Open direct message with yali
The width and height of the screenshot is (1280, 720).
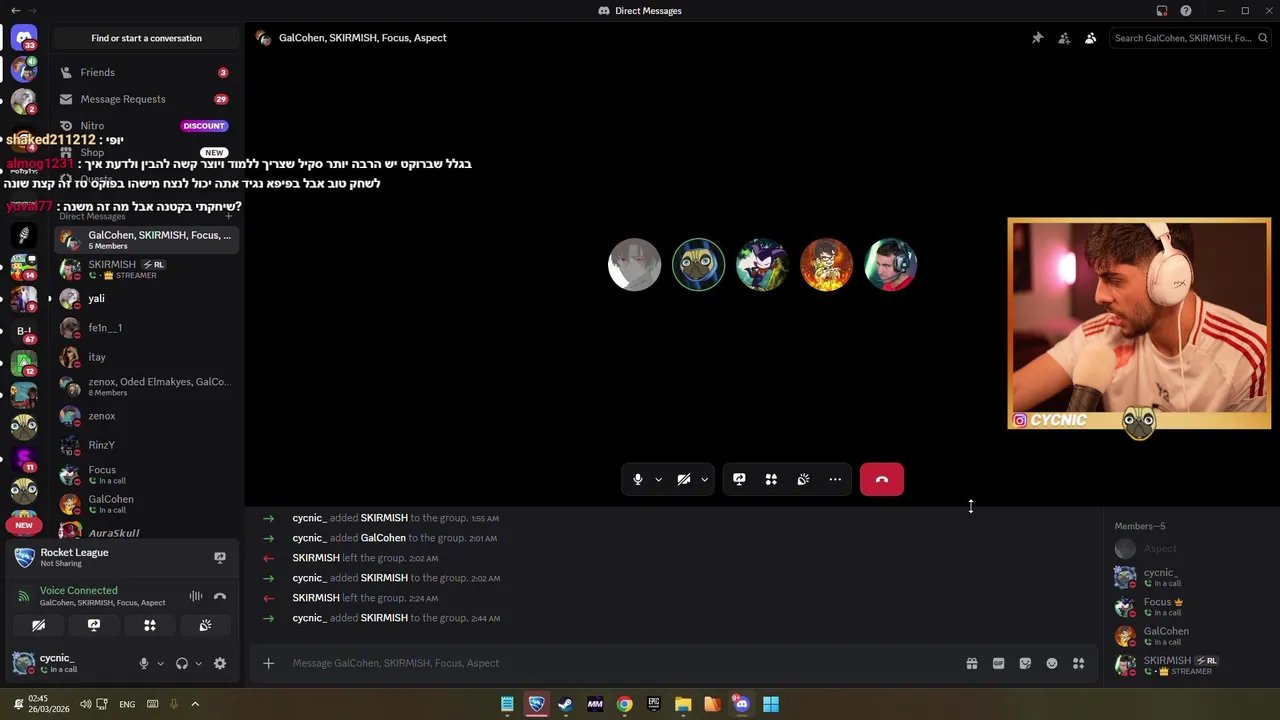[147, 299]
